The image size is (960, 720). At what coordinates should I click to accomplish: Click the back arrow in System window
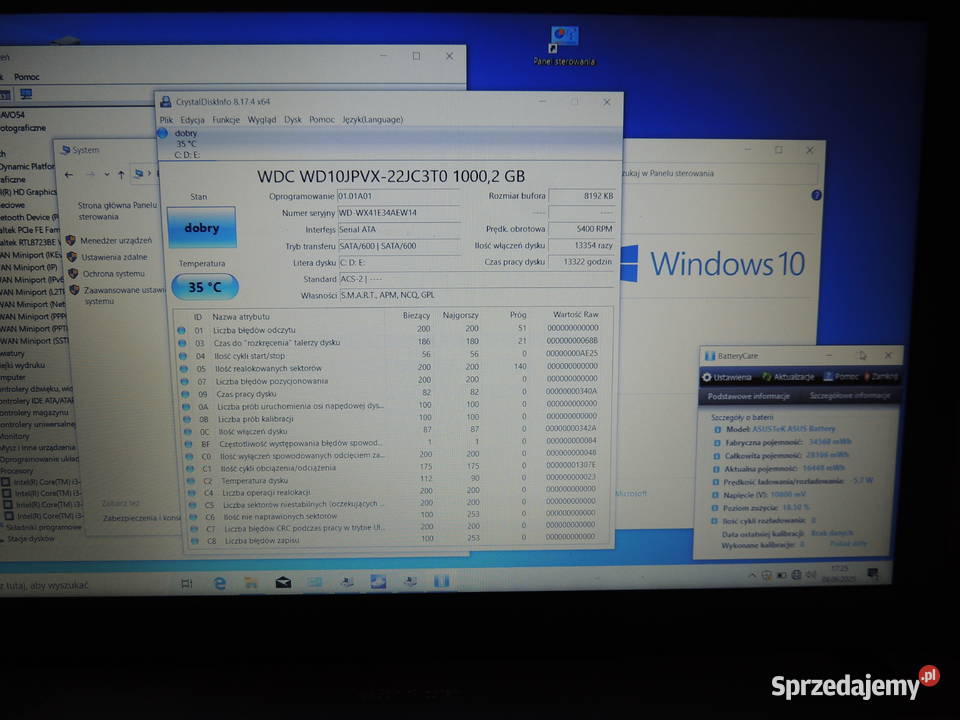[x=69, y=175]
